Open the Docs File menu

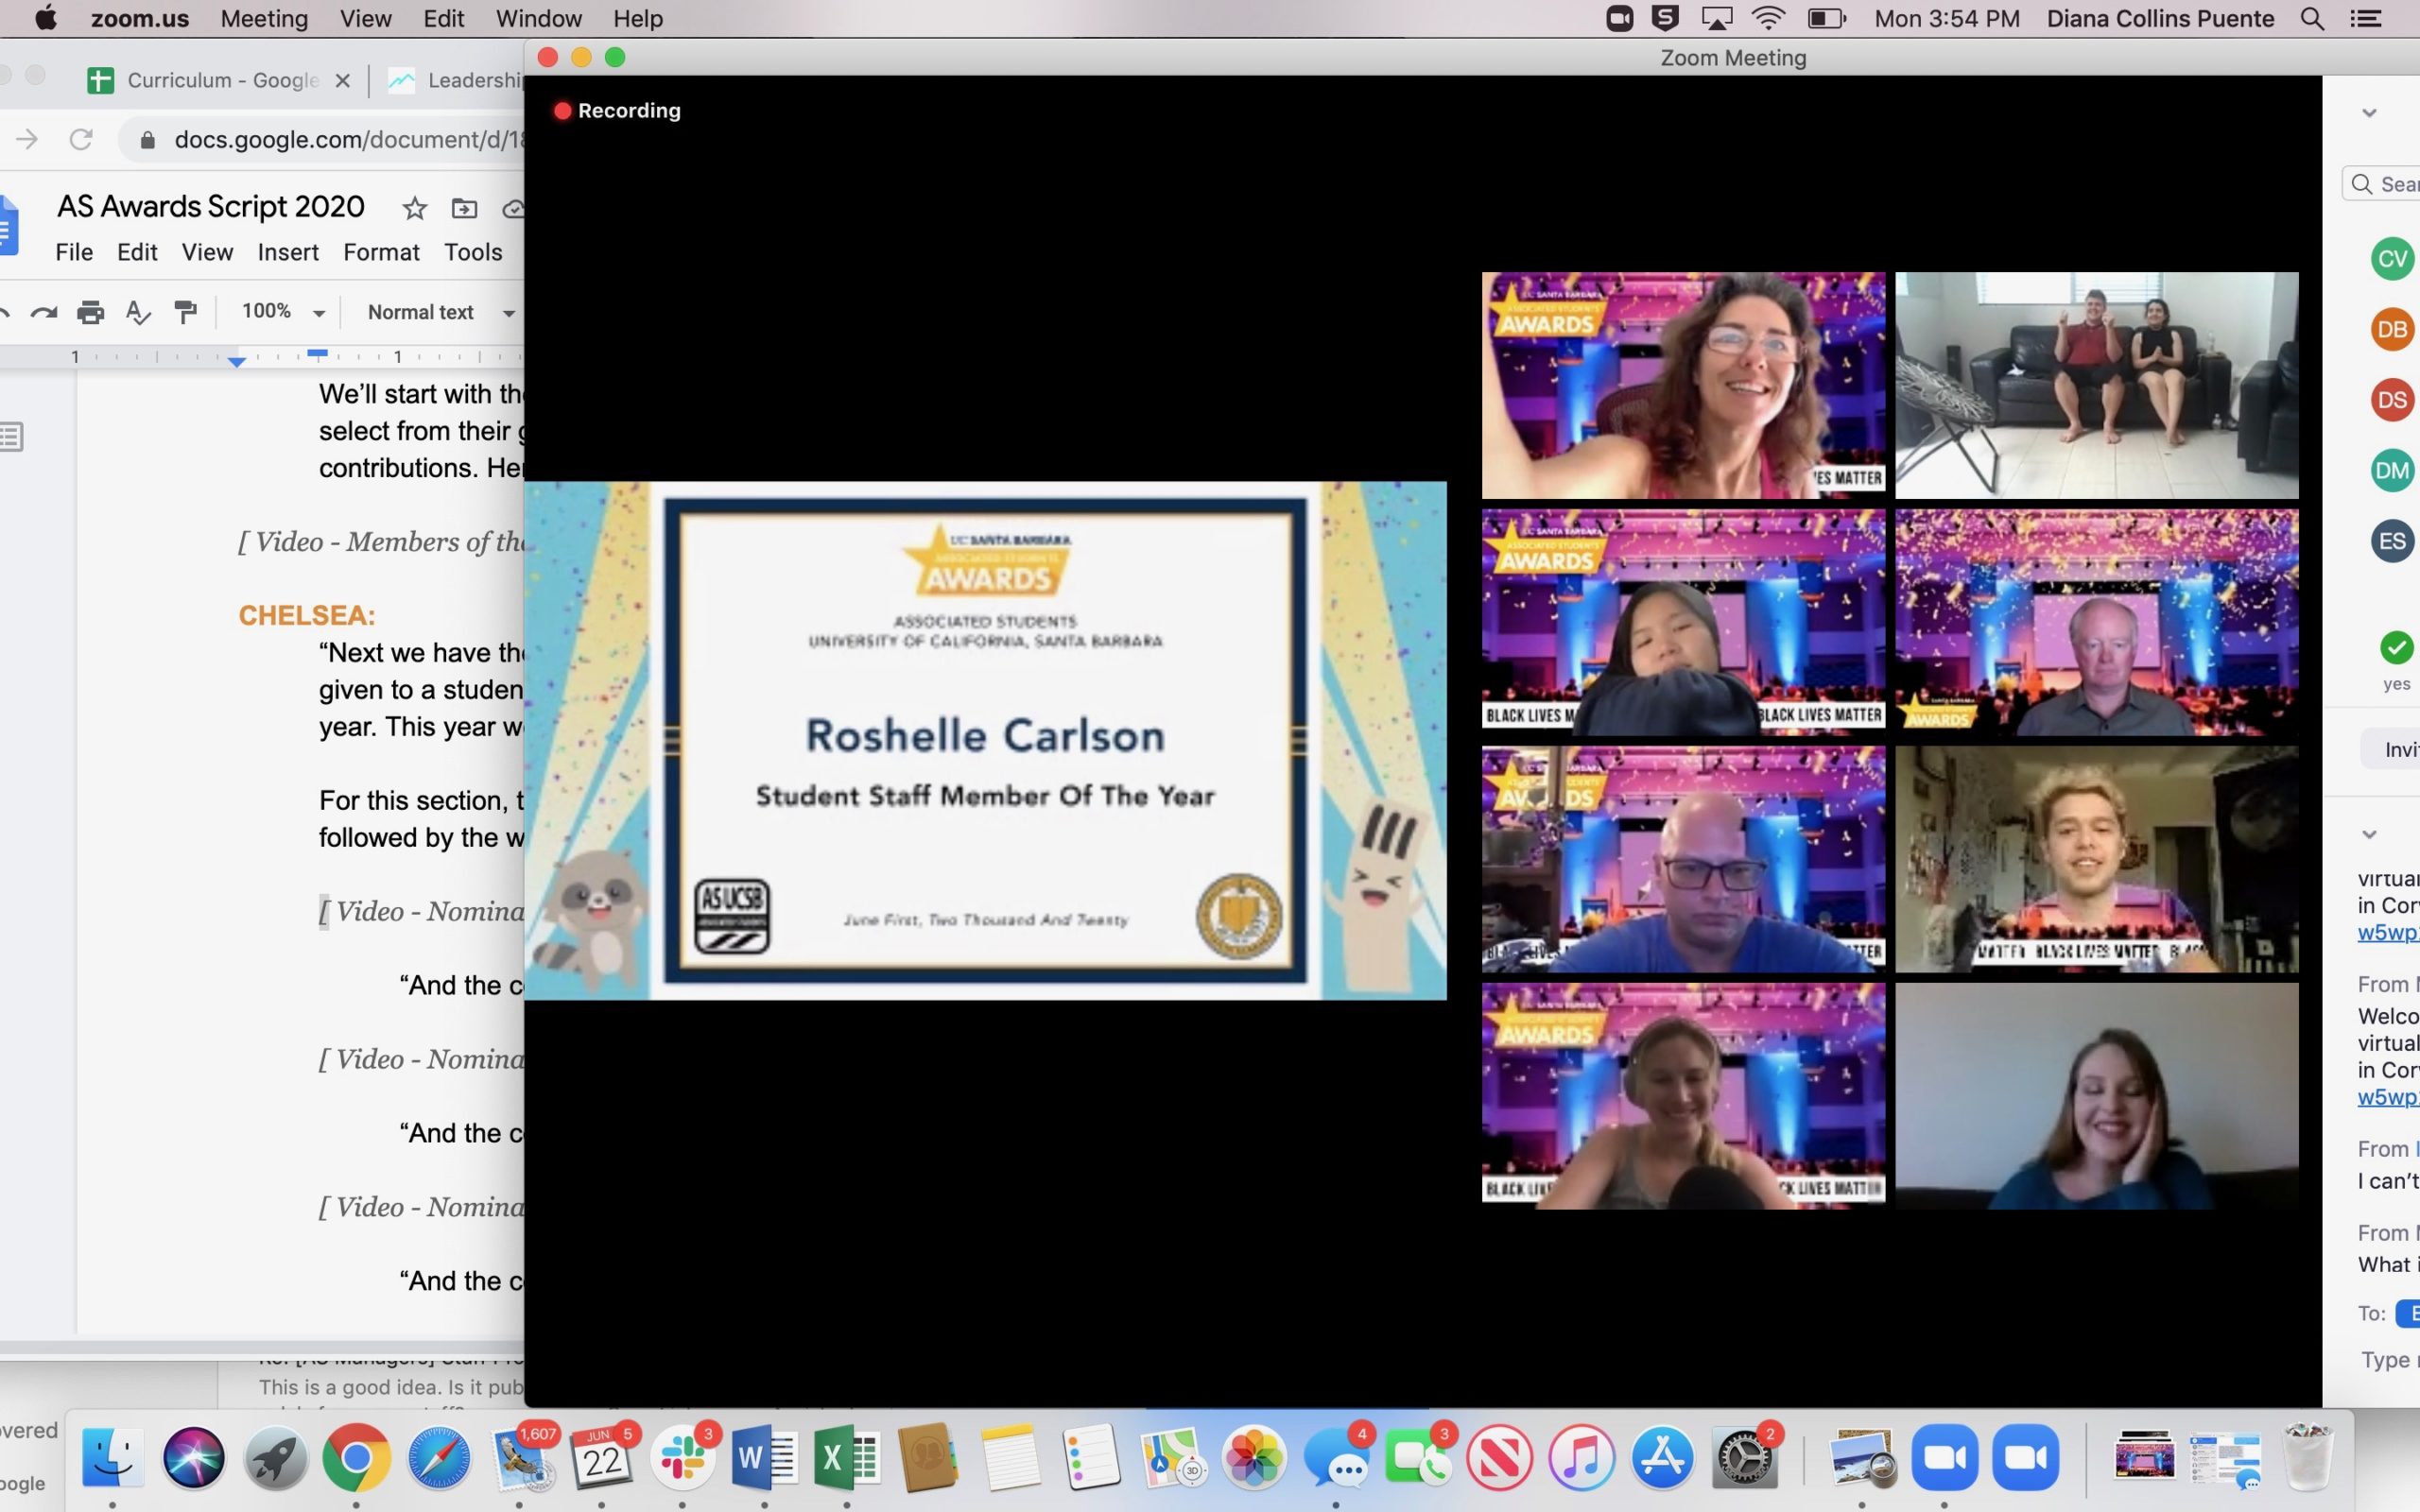pos(74,252)
